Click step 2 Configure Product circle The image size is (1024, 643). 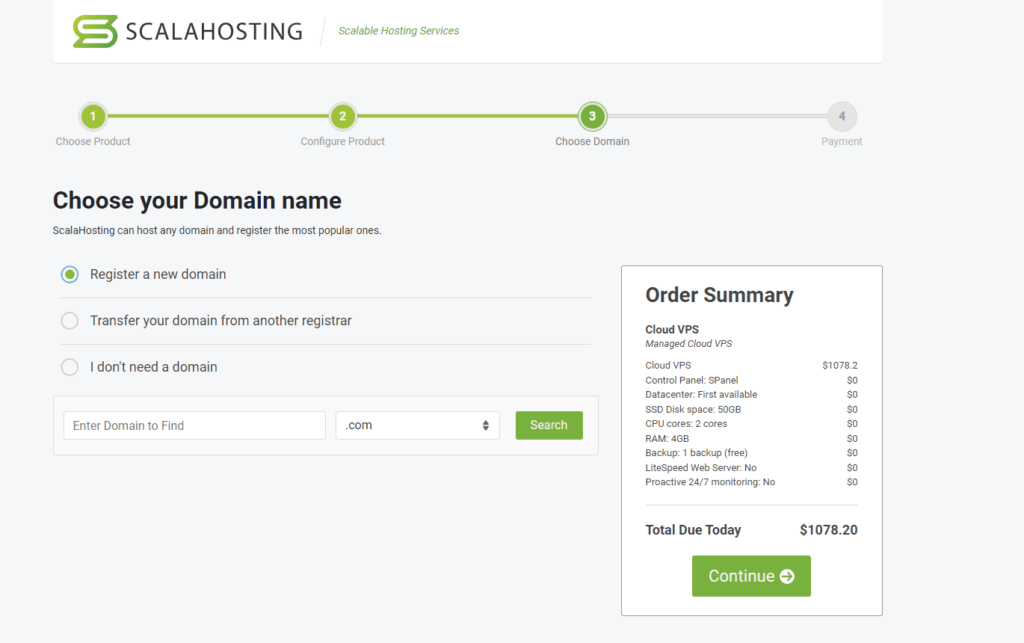click(342, 116)
